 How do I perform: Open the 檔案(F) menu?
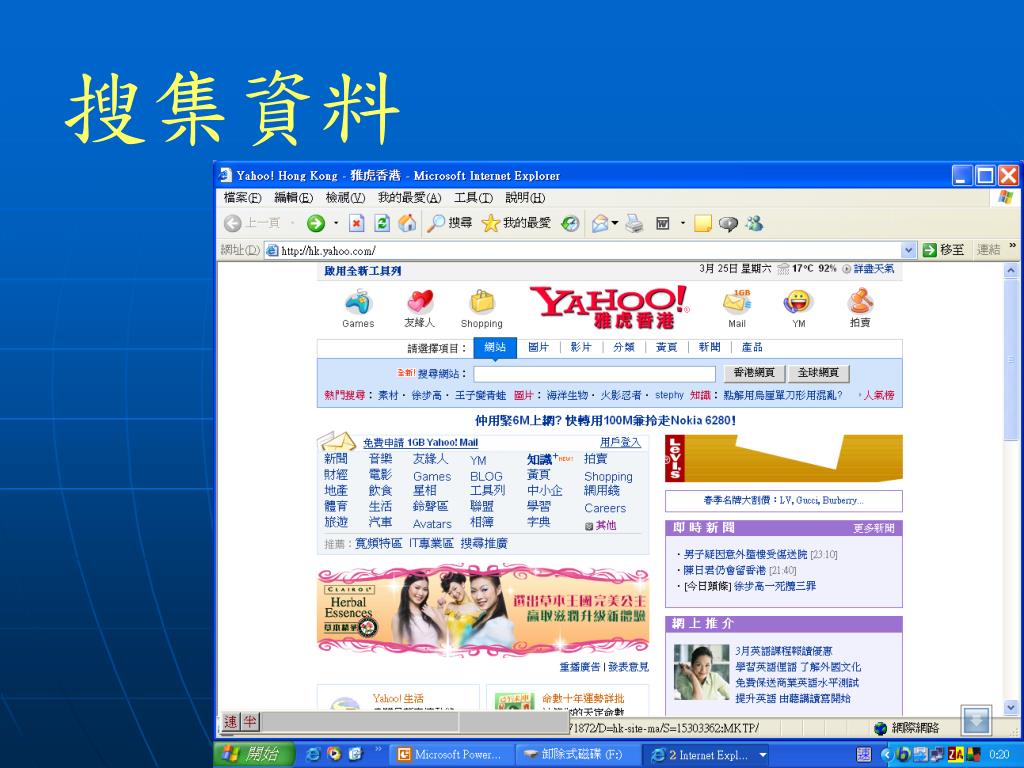pyautogui.click(x=242, y=198)
